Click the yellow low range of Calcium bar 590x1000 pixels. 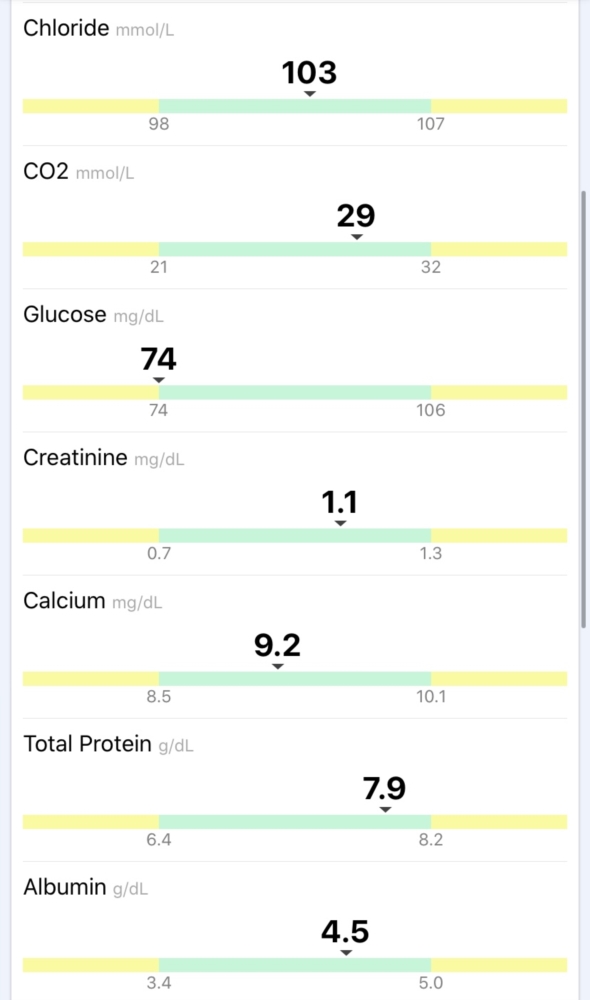[91, 679]
